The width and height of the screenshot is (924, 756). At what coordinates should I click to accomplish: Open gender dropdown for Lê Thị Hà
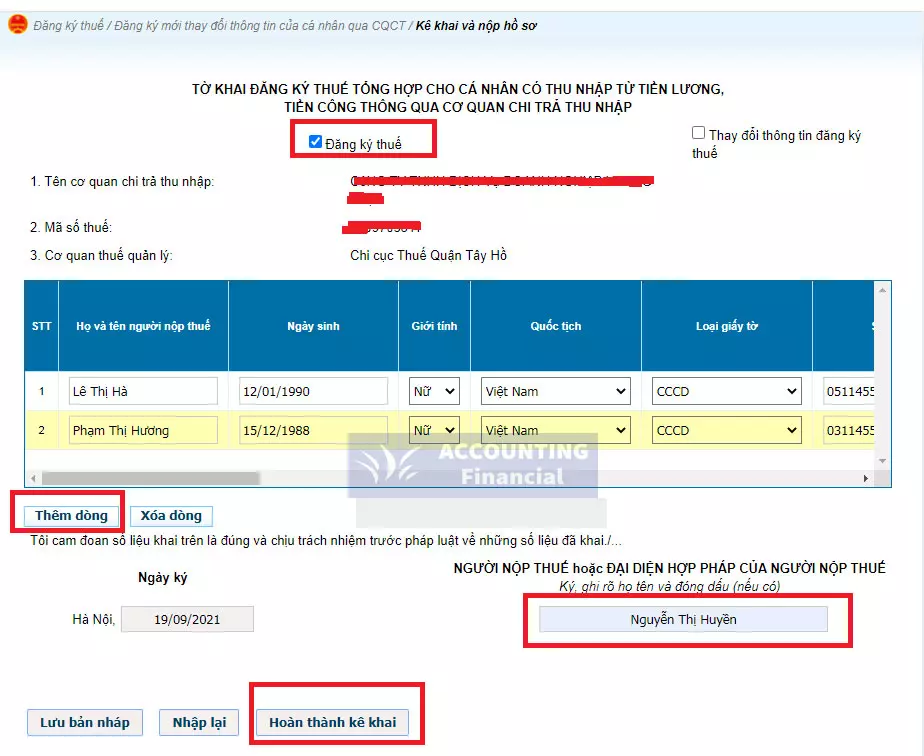coord(434,391)
